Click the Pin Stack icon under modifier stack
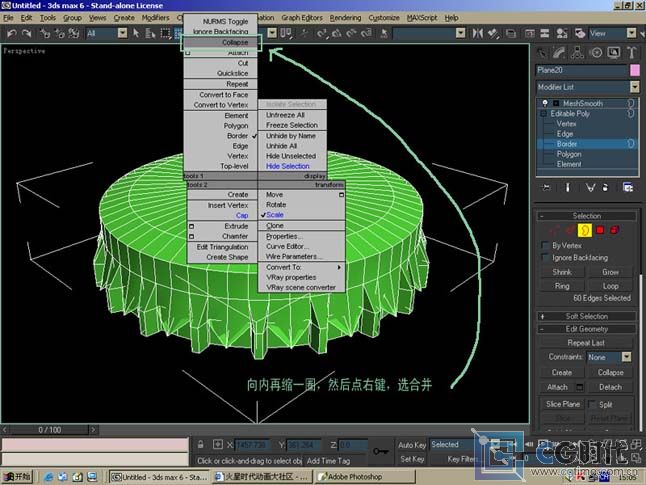The height and width of the screenshot is (485, 646). [x=546, y=188]
